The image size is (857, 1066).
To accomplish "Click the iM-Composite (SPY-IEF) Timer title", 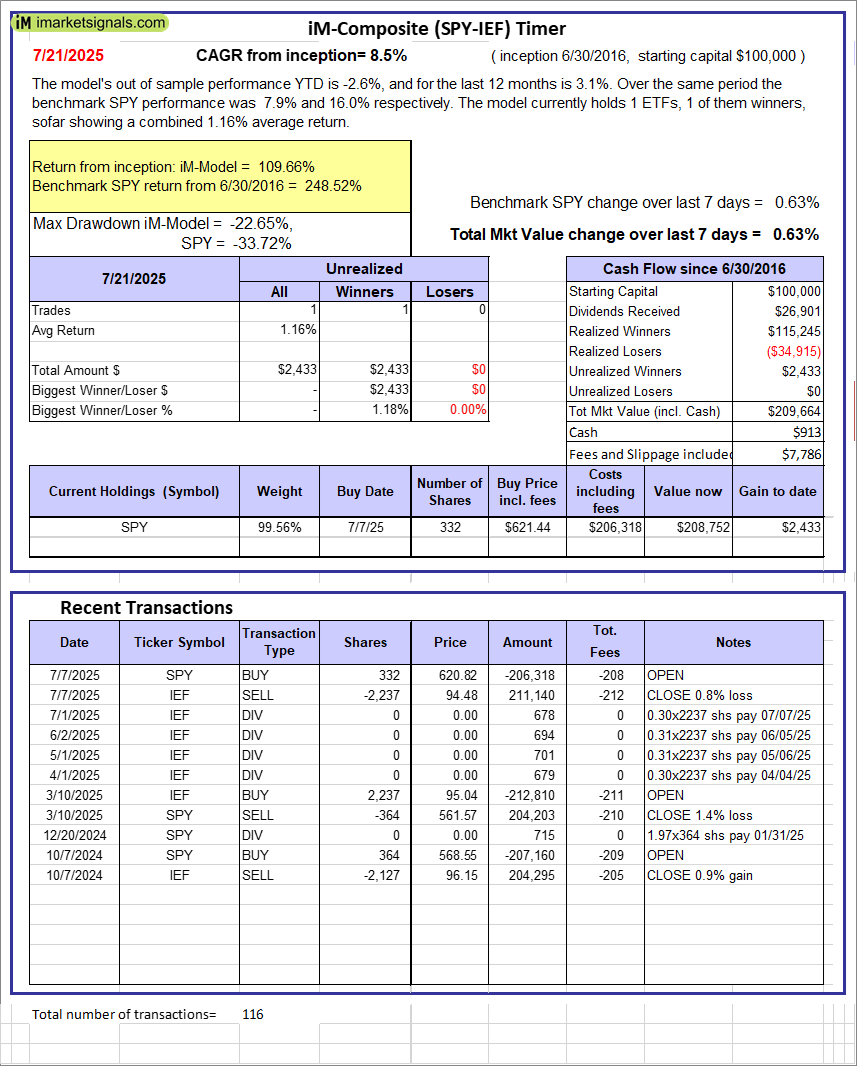I will click(435, 29).
